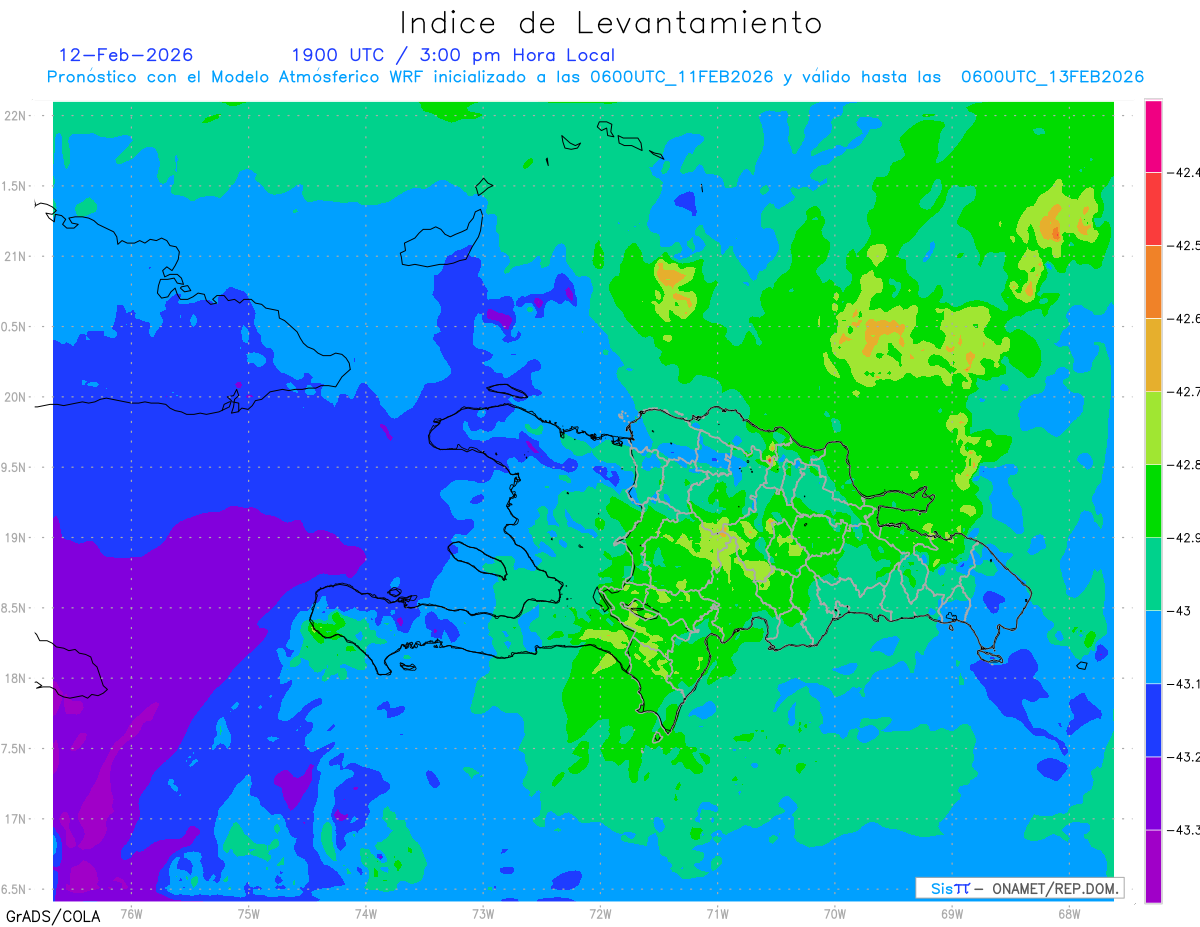Screen dimensions: 1200x927
Task: Click the '0600UTC_11FEB2026' initialization time text
Action: click(x=682, y=77)
